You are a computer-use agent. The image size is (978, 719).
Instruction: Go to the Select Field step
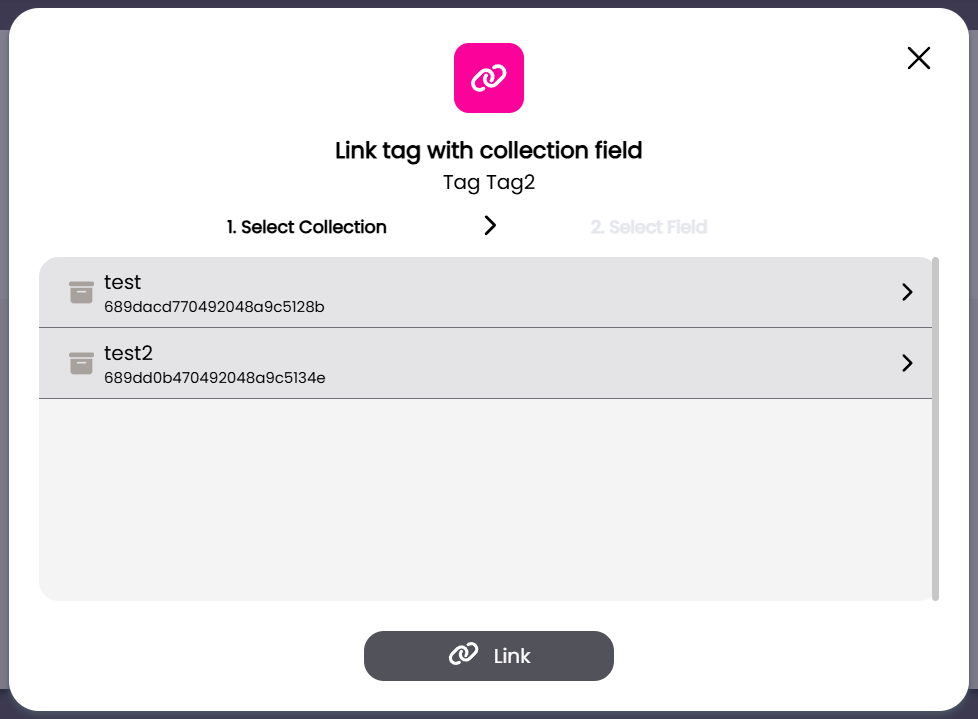tap(648, 227)
